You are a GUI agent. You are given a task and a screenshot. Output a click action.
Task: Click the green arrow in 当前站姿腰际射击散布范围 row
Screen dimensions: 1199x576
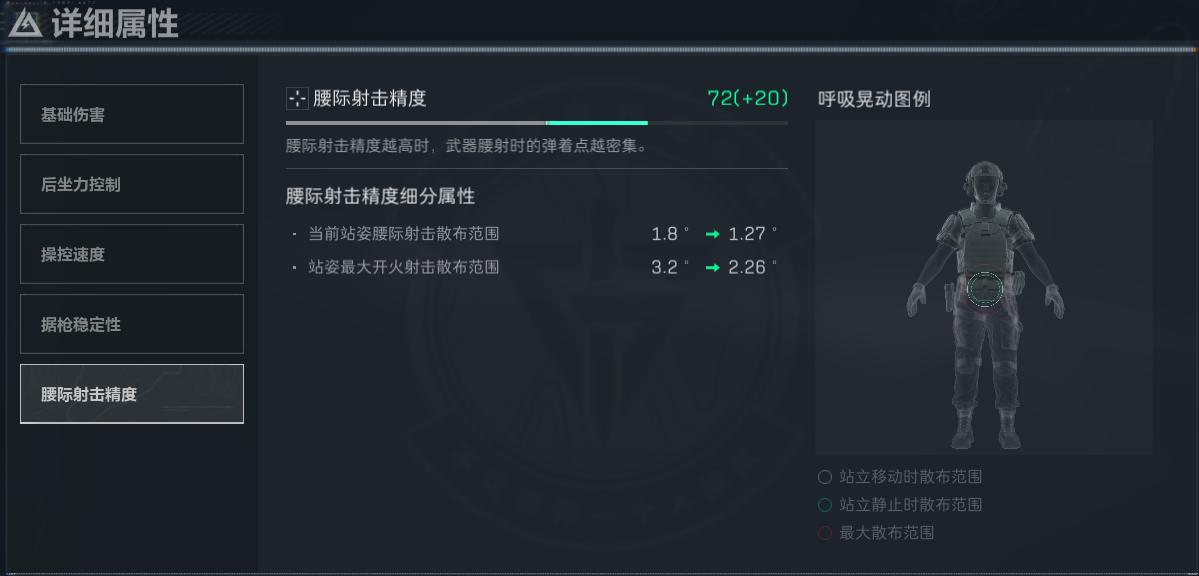[x=712, y=234]
